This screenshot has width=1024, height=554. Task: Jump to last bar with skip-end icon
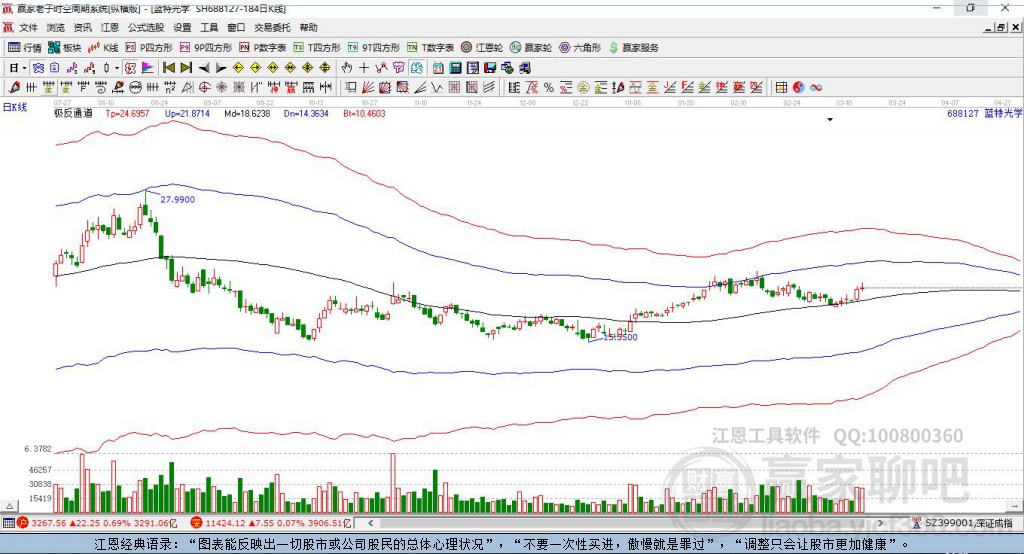[186, 68]
